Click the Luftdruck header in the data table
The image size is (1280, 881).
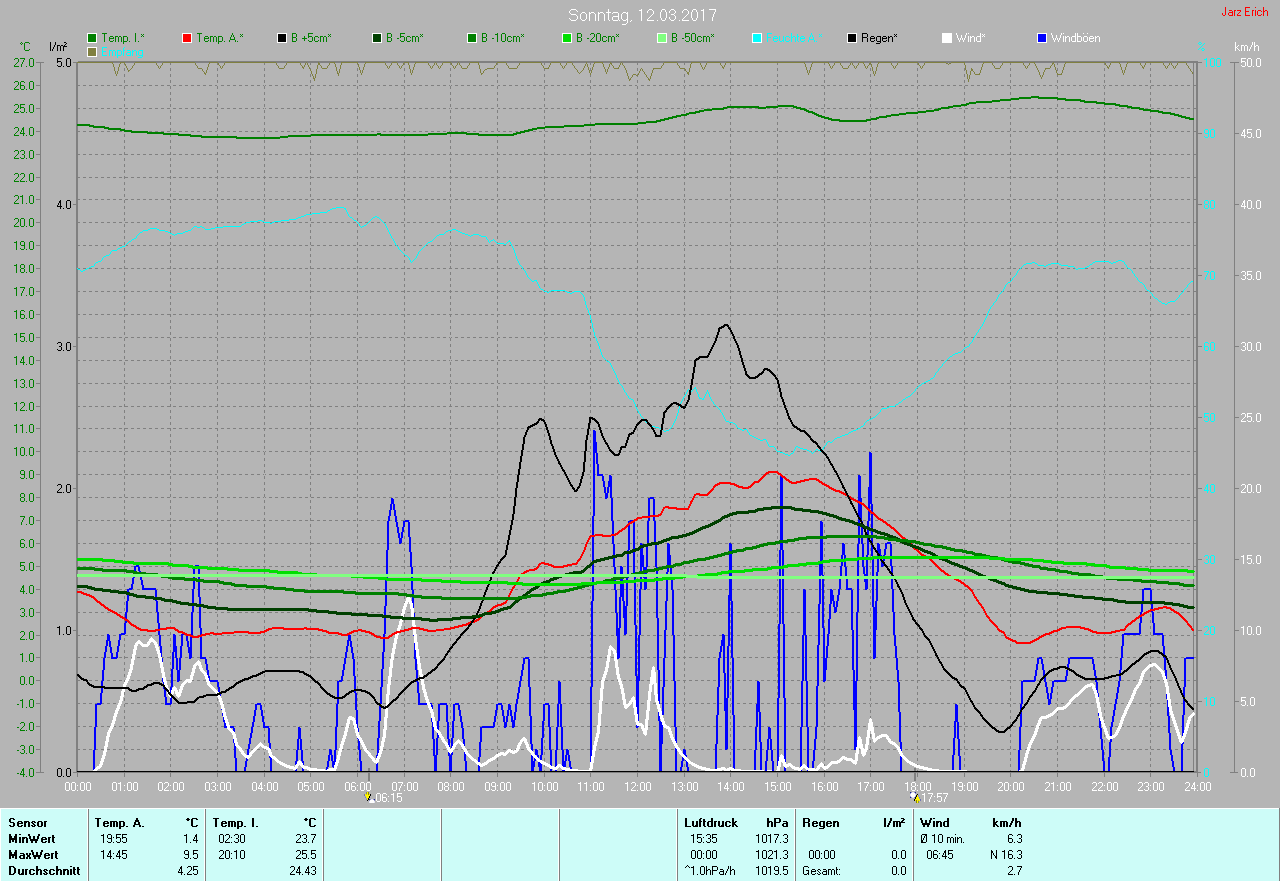(x=711, y=822)
